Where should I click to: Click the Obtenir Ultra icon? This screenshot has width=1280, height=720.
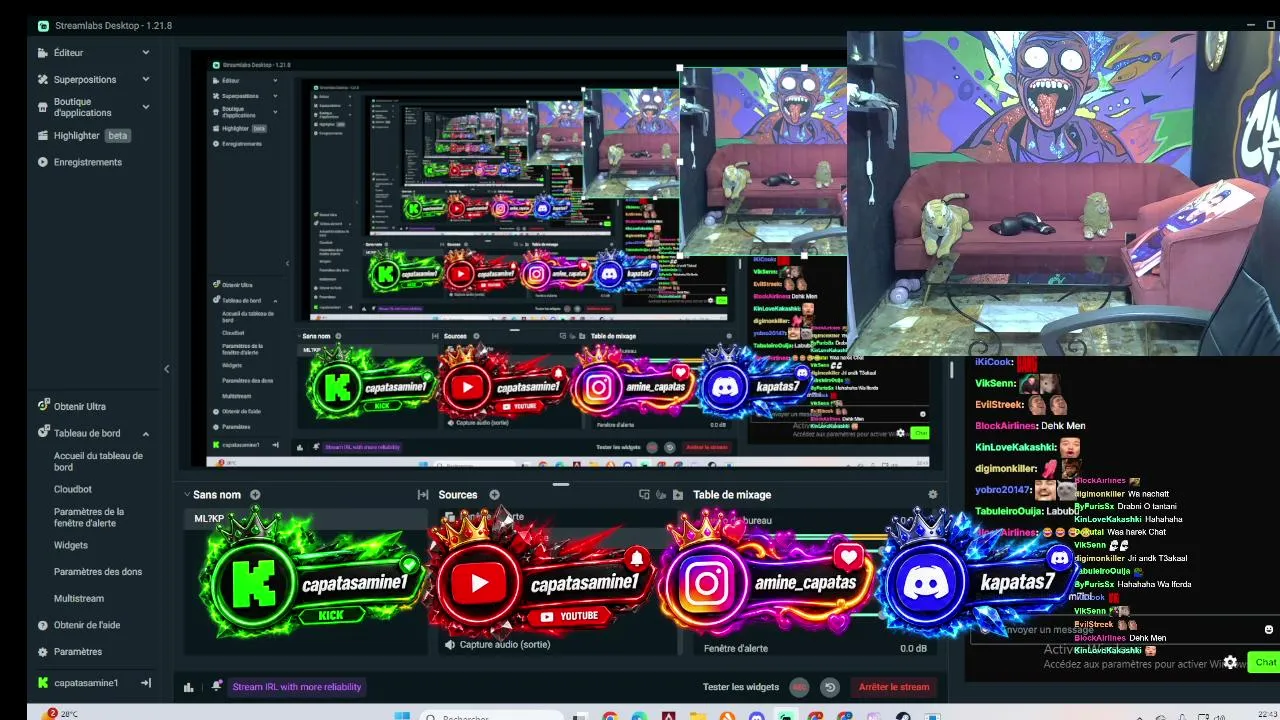pyautogui.click(x=43, y=406)
